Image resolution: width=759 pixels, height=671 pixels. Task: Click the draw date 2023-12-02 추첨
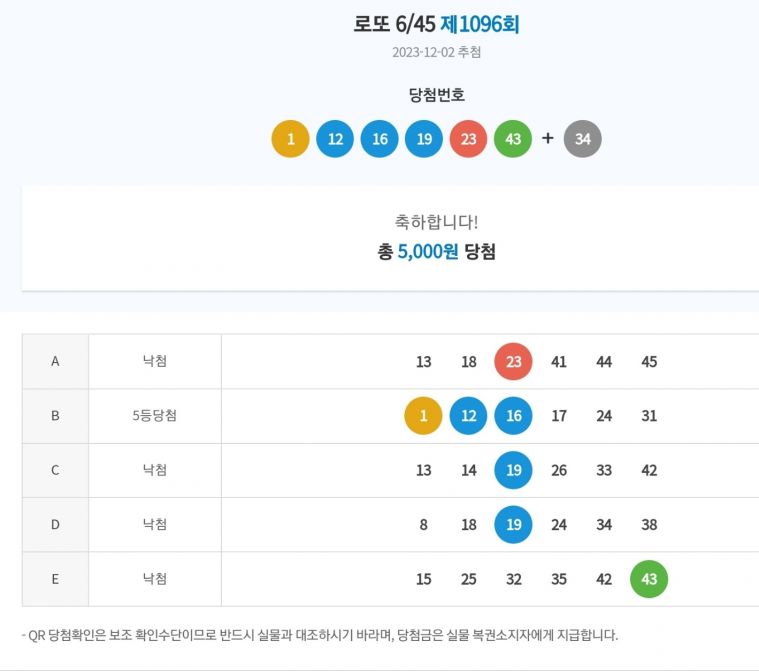437,52
